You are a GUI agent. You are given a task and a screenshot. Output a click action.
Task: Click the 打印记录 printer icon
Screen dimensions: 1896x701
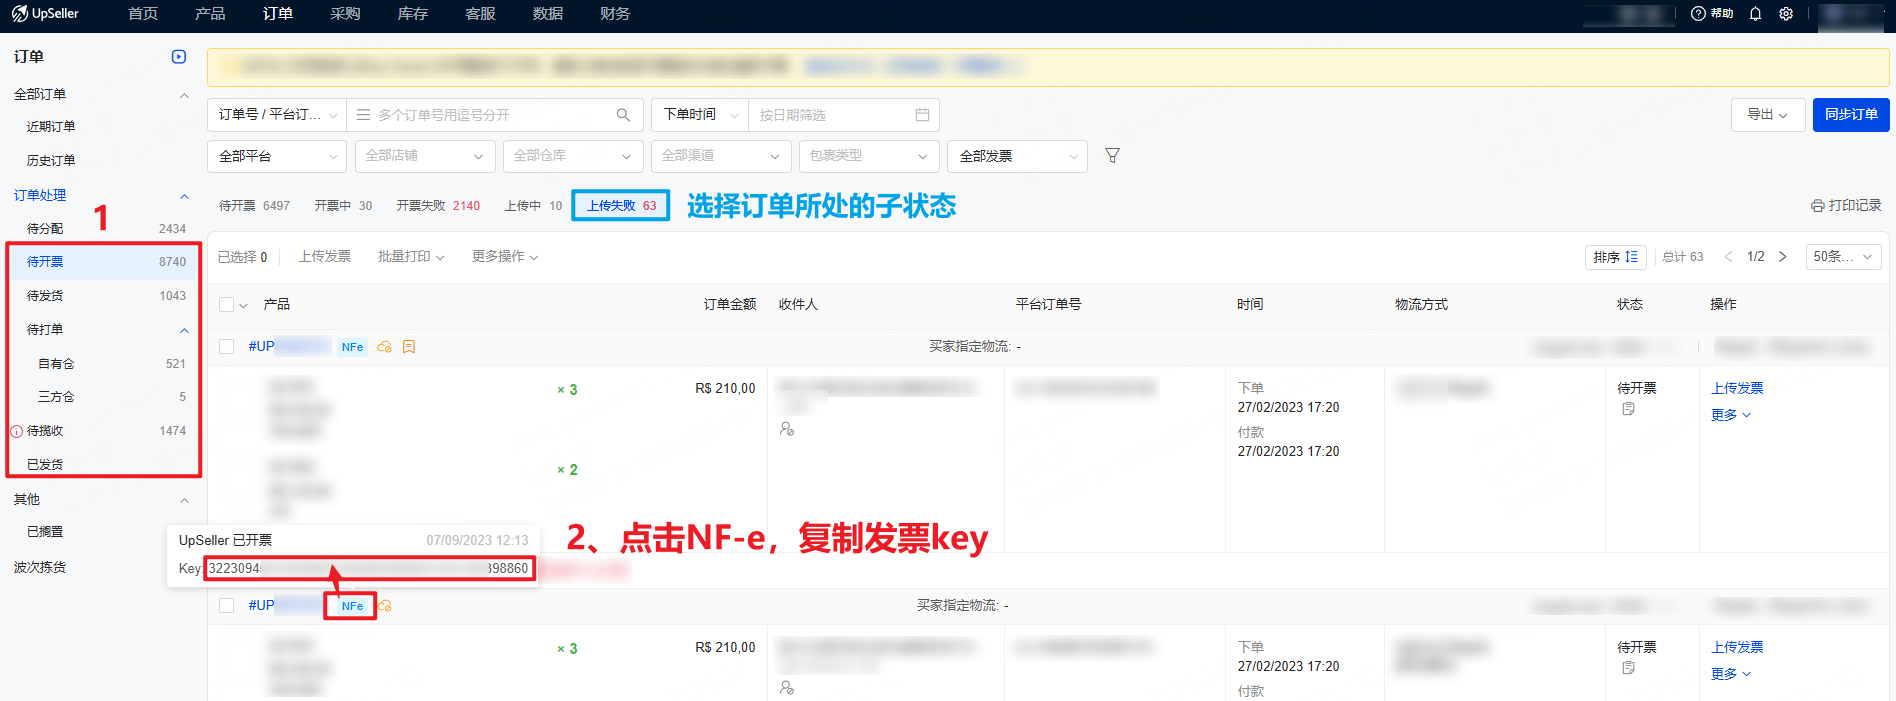point(1817,205)
